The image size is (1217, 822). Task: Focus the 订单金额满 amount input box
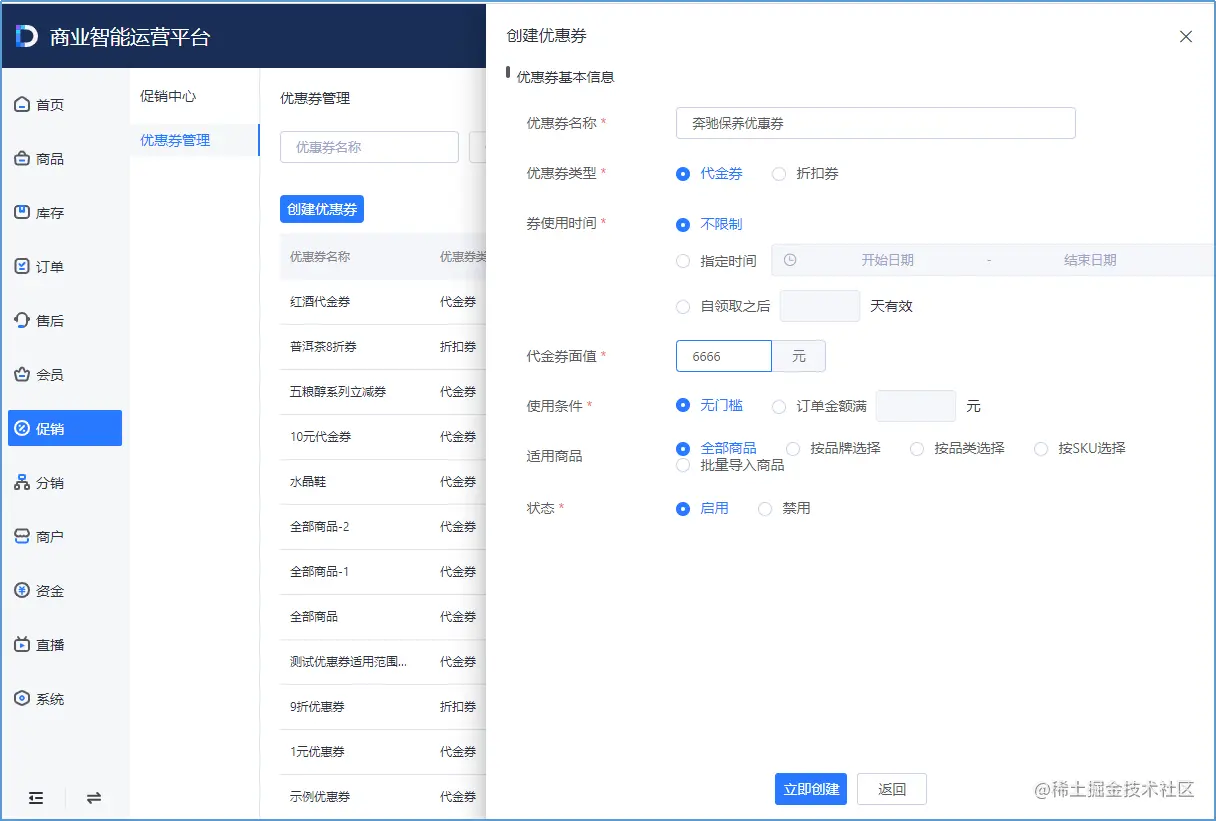(916, 406)
